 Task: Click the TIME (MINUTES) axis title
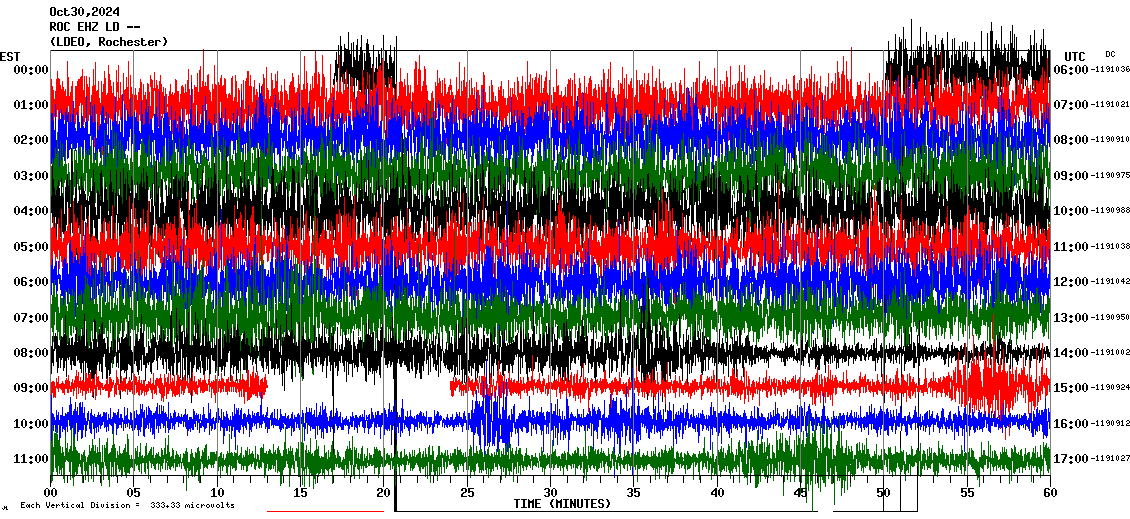pyautogui.click(x=562, y=504)
